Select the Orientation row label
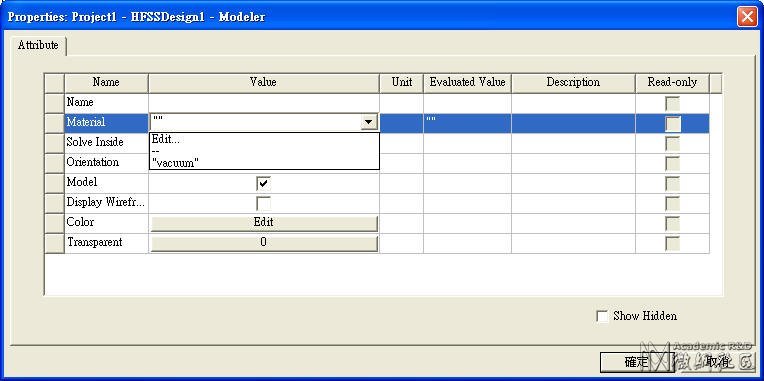764x381 pixels. point(106,163)
